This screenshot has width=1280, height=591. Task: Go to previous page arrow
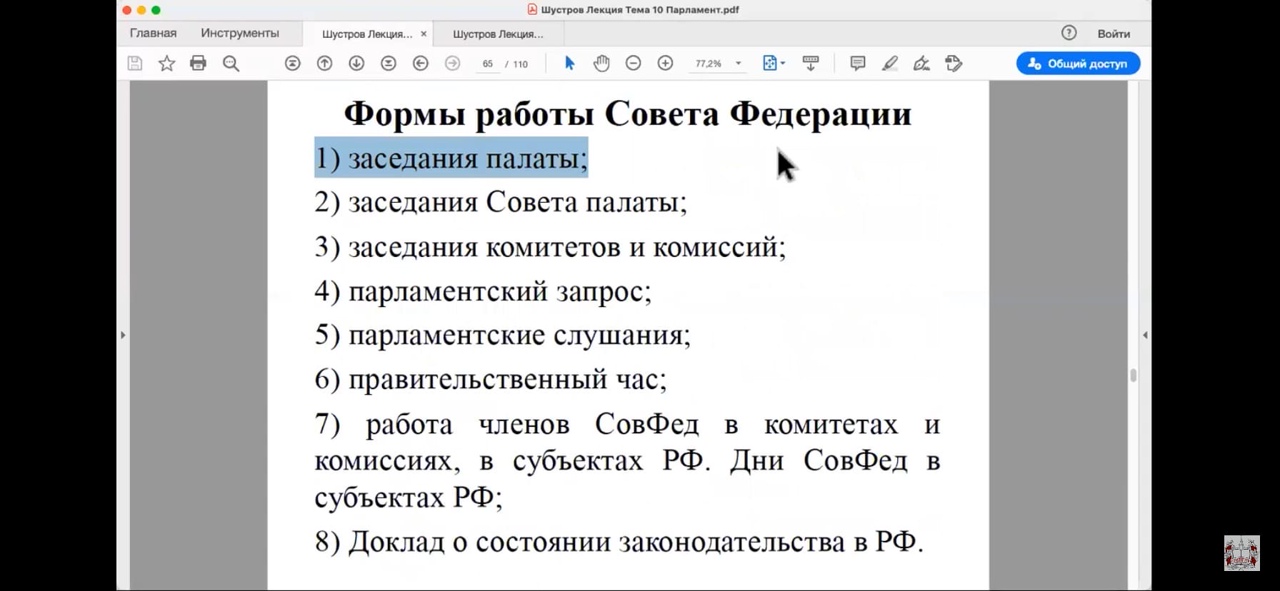324,63
